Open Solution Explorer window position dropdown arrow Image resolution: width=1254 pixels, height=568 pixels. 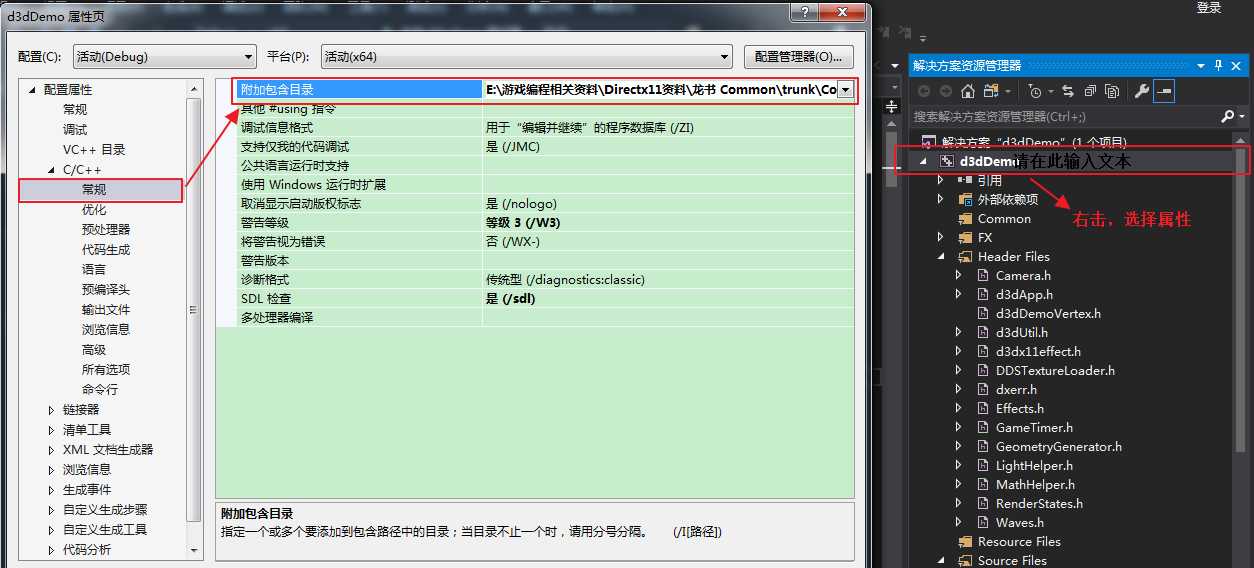click(1202, 65)
